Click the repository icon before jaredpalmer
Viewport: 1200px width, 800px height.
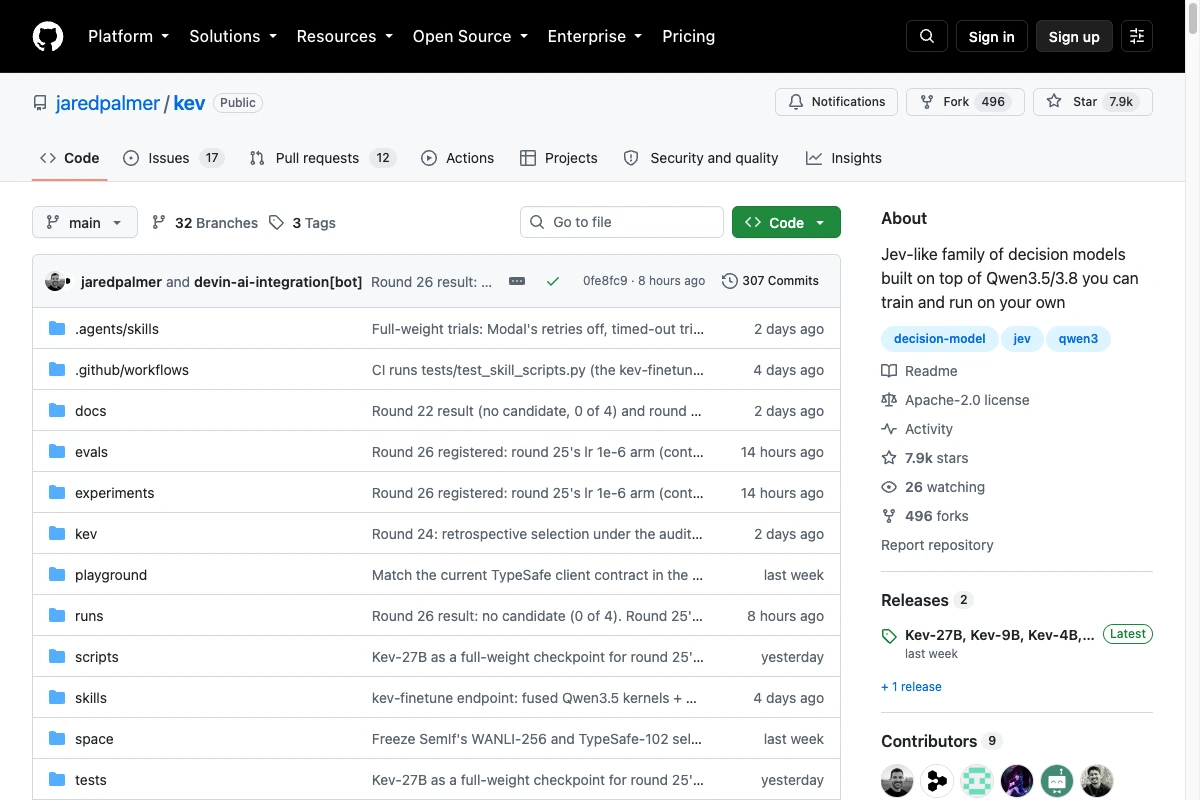40,103
